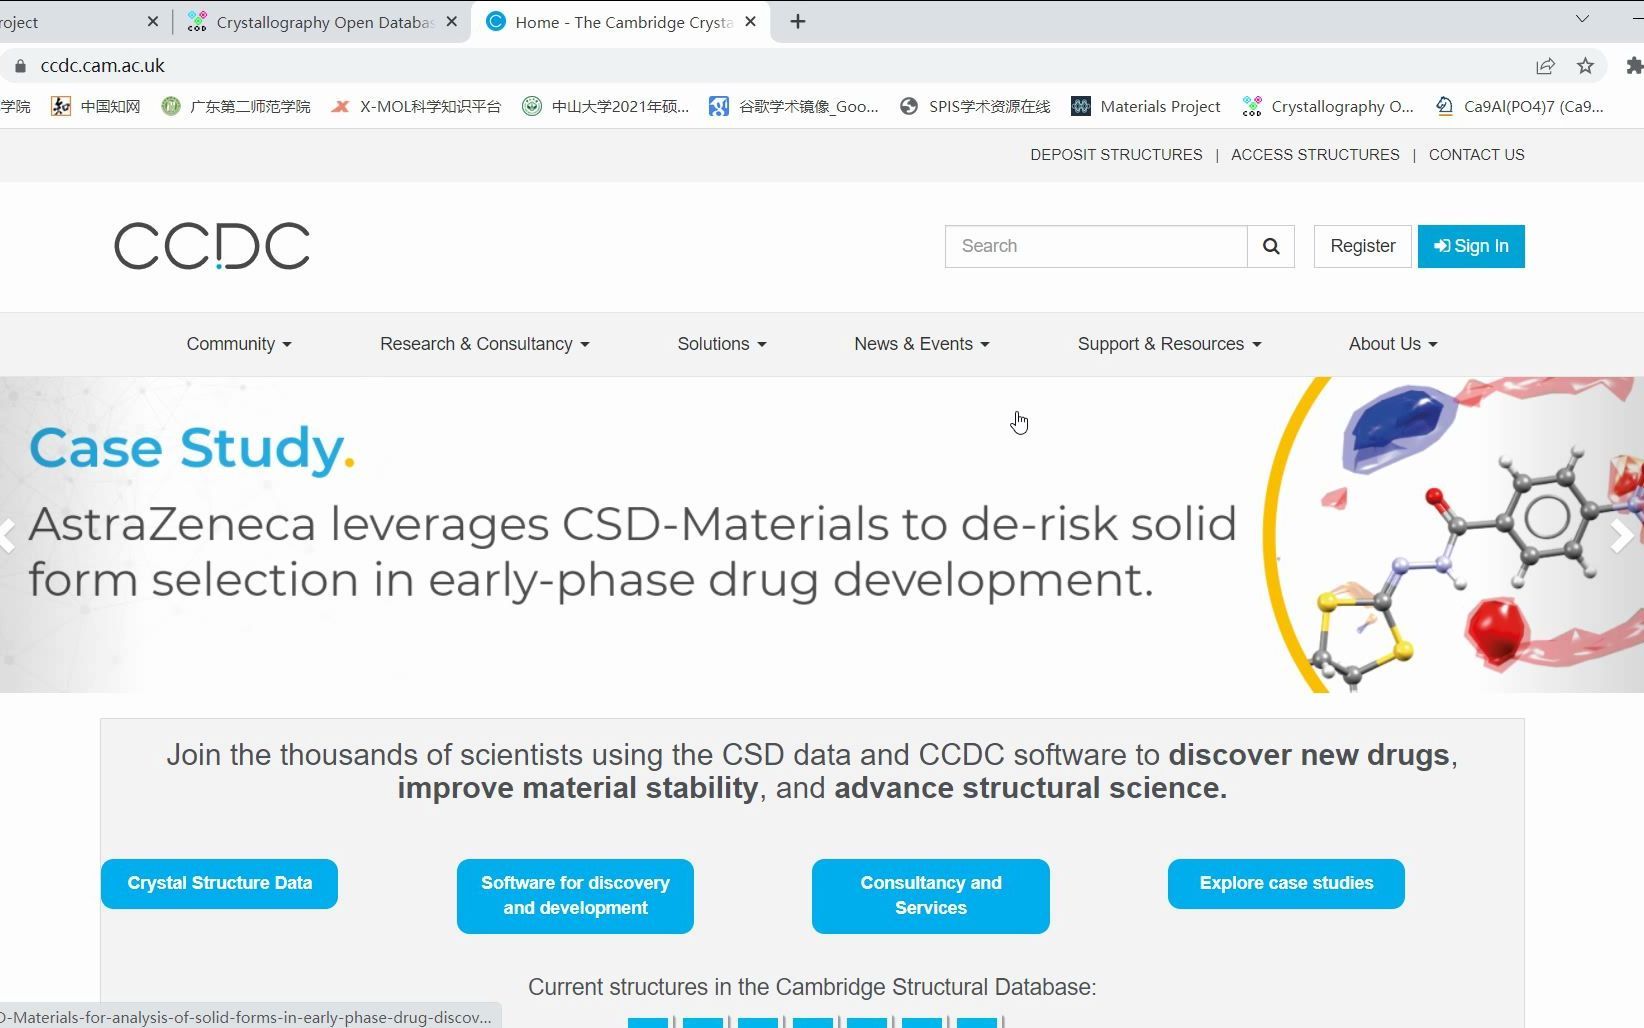Open the extensions puzzle icon
This screenshot has width=1644, height=1028.
1634,66
